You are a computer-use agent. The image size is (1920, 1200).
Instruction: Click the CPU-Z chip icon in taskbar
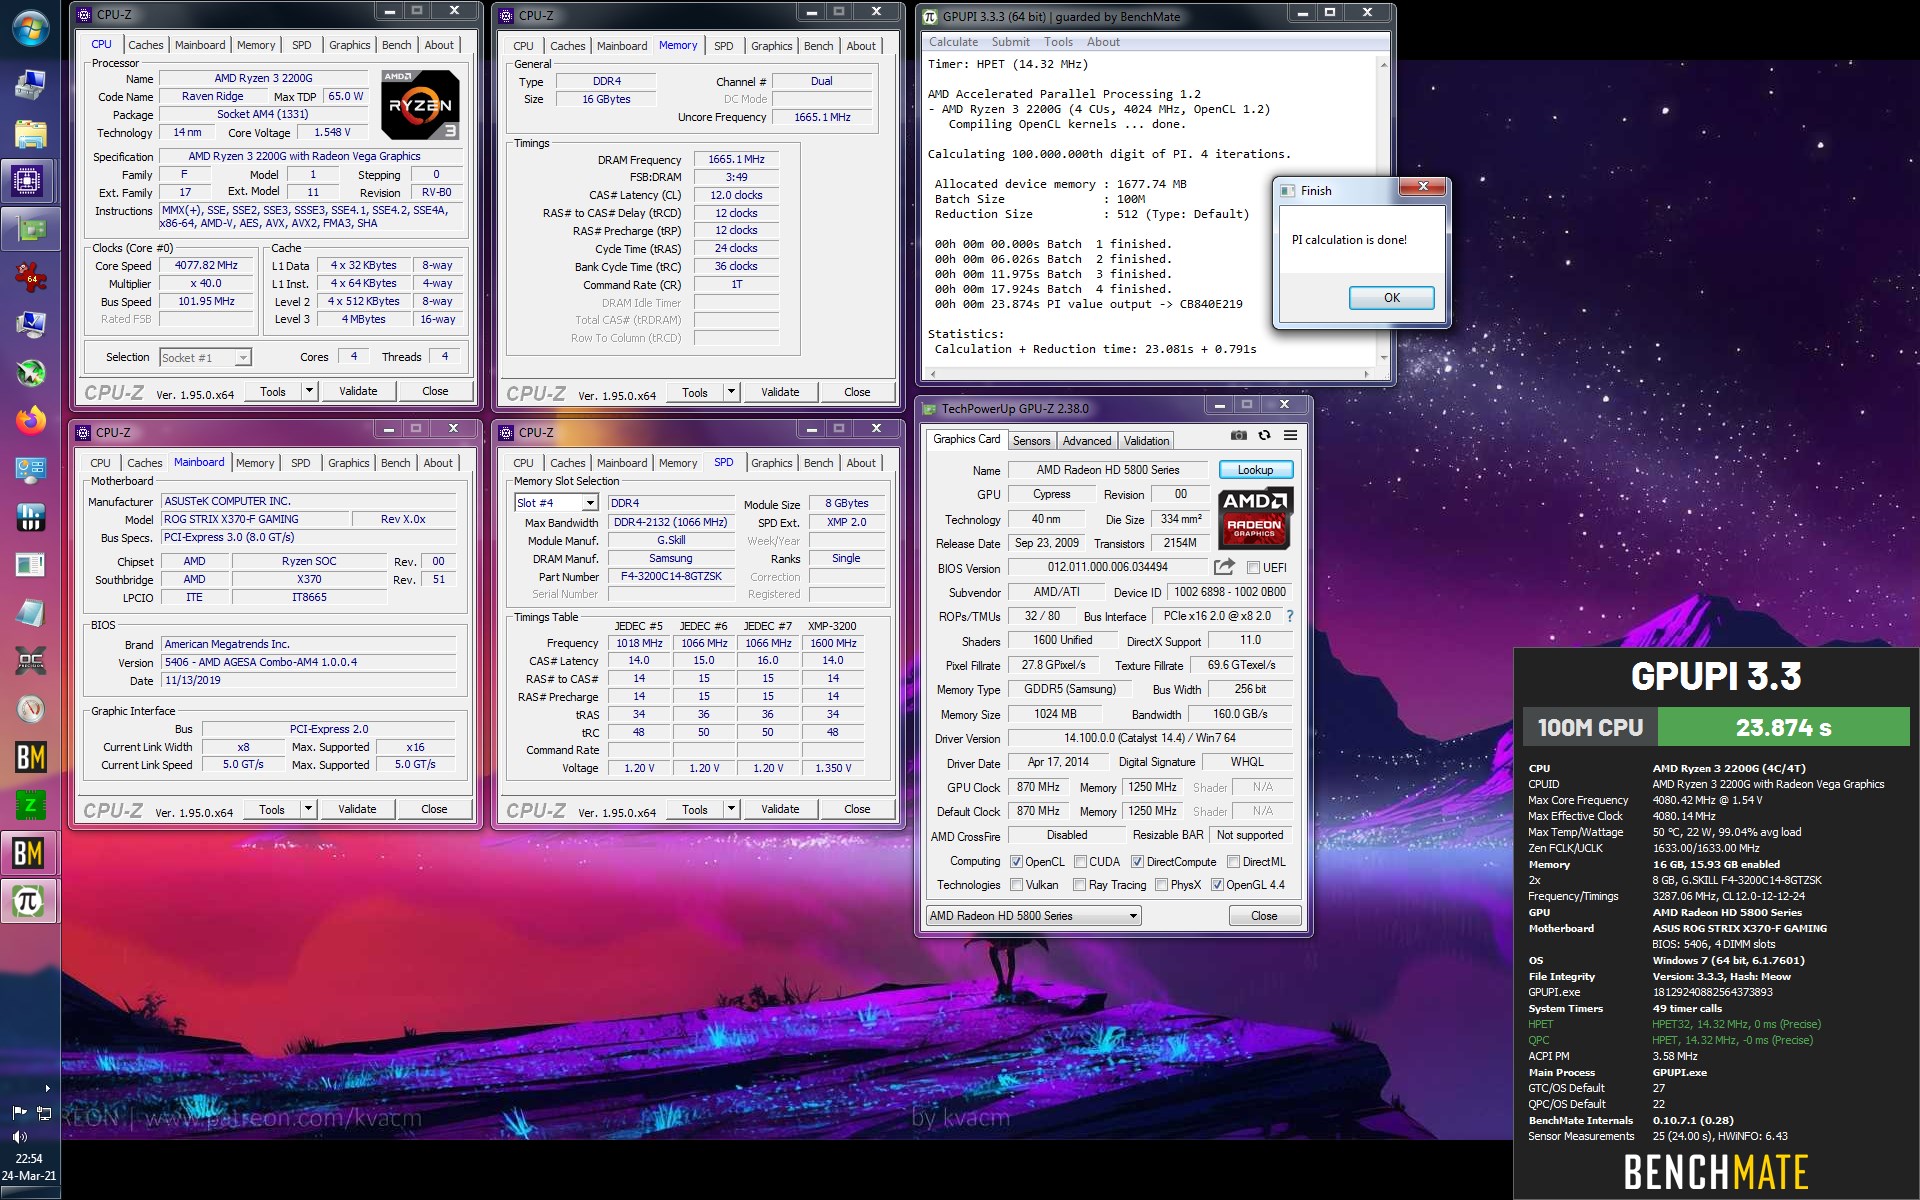[28, 181]
